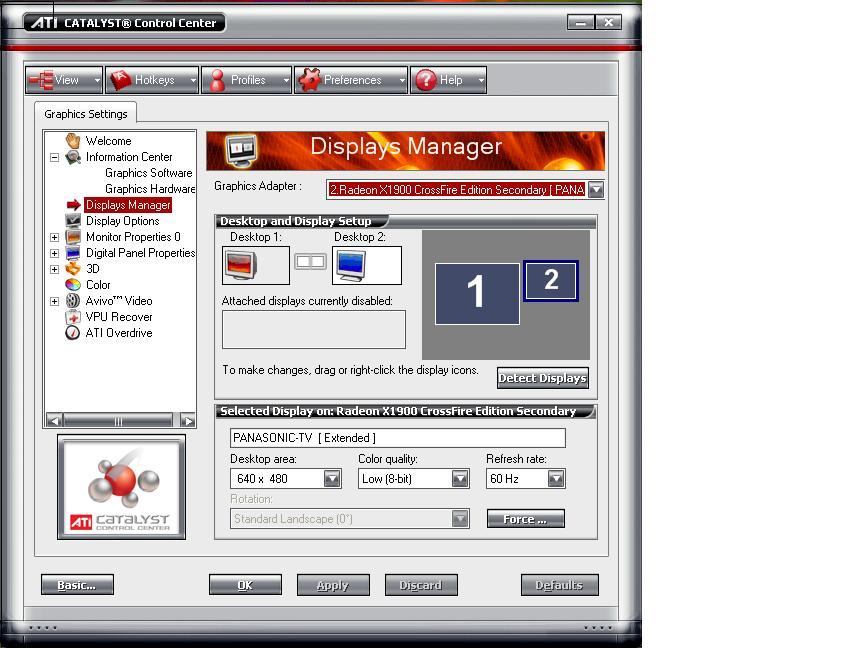851x648 pixels.
Task: Click the 3D settings icon
Action: [73, 269]
